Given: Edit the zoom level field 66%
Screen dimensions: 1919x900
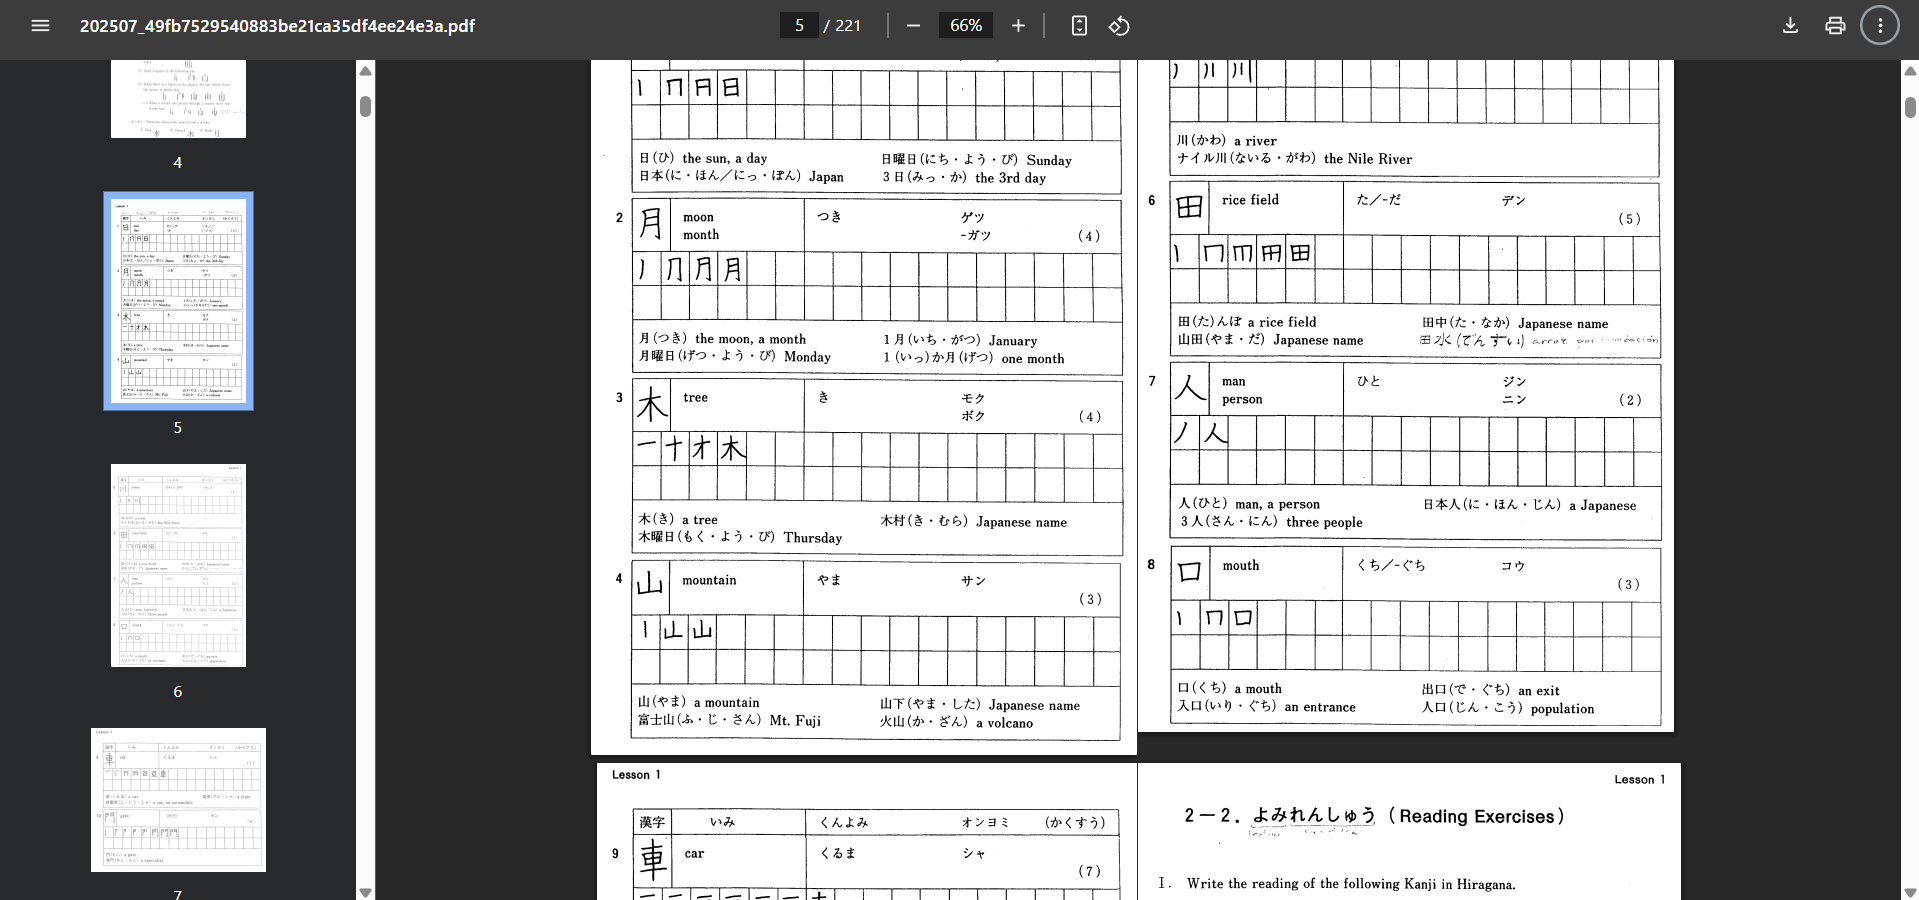Looking at the screenshot, I should pos(965,26).
